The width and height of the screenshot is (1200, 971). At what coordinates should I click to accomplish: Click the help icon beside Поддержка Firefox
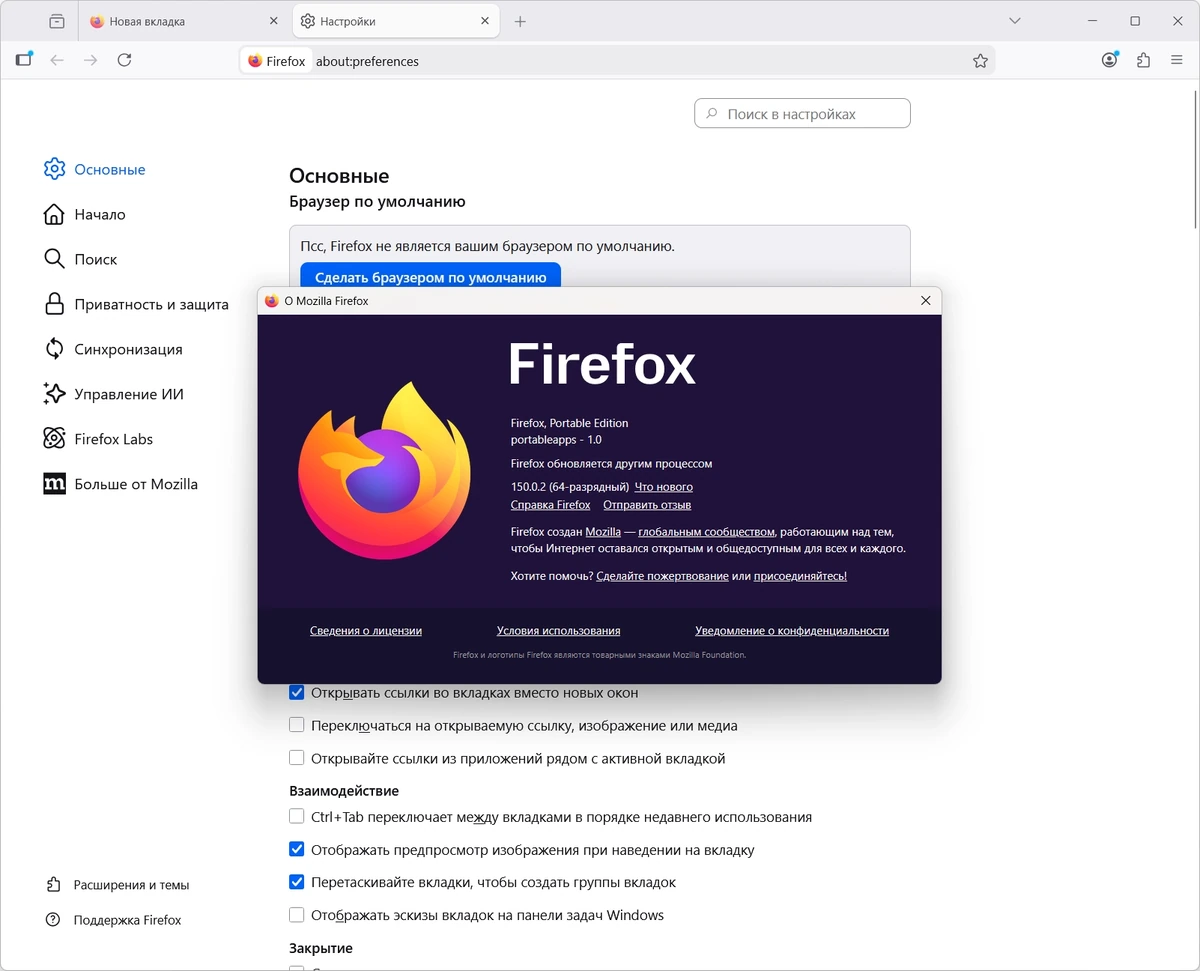click(53, 920)
